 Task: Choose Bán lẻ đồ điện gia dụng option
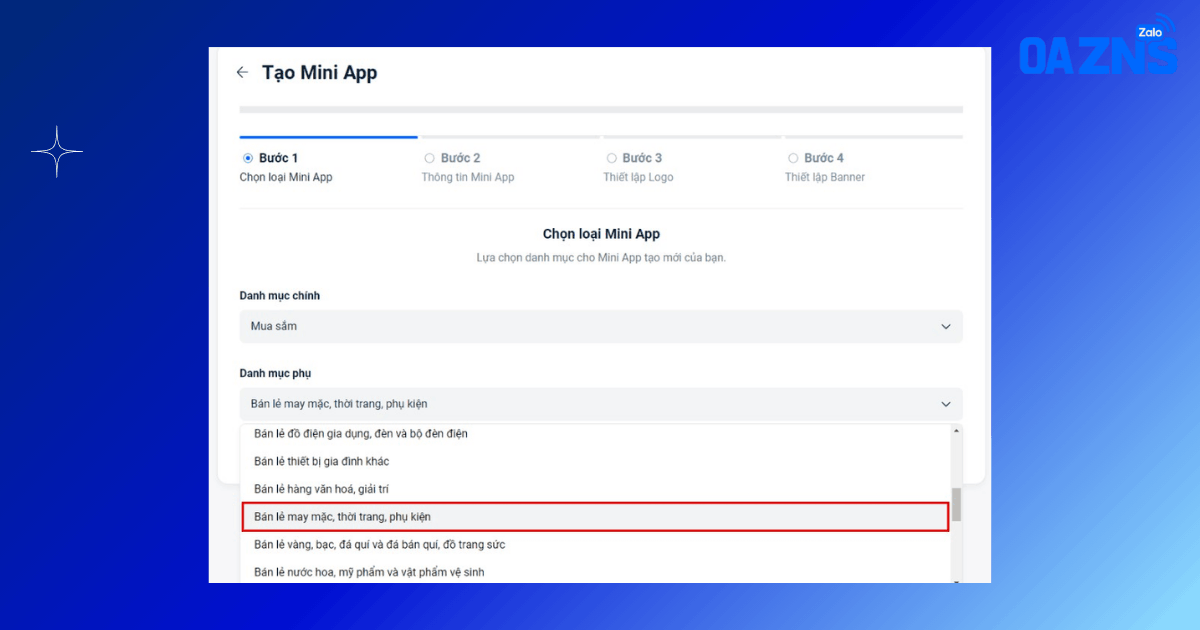[x=595, y=434]
